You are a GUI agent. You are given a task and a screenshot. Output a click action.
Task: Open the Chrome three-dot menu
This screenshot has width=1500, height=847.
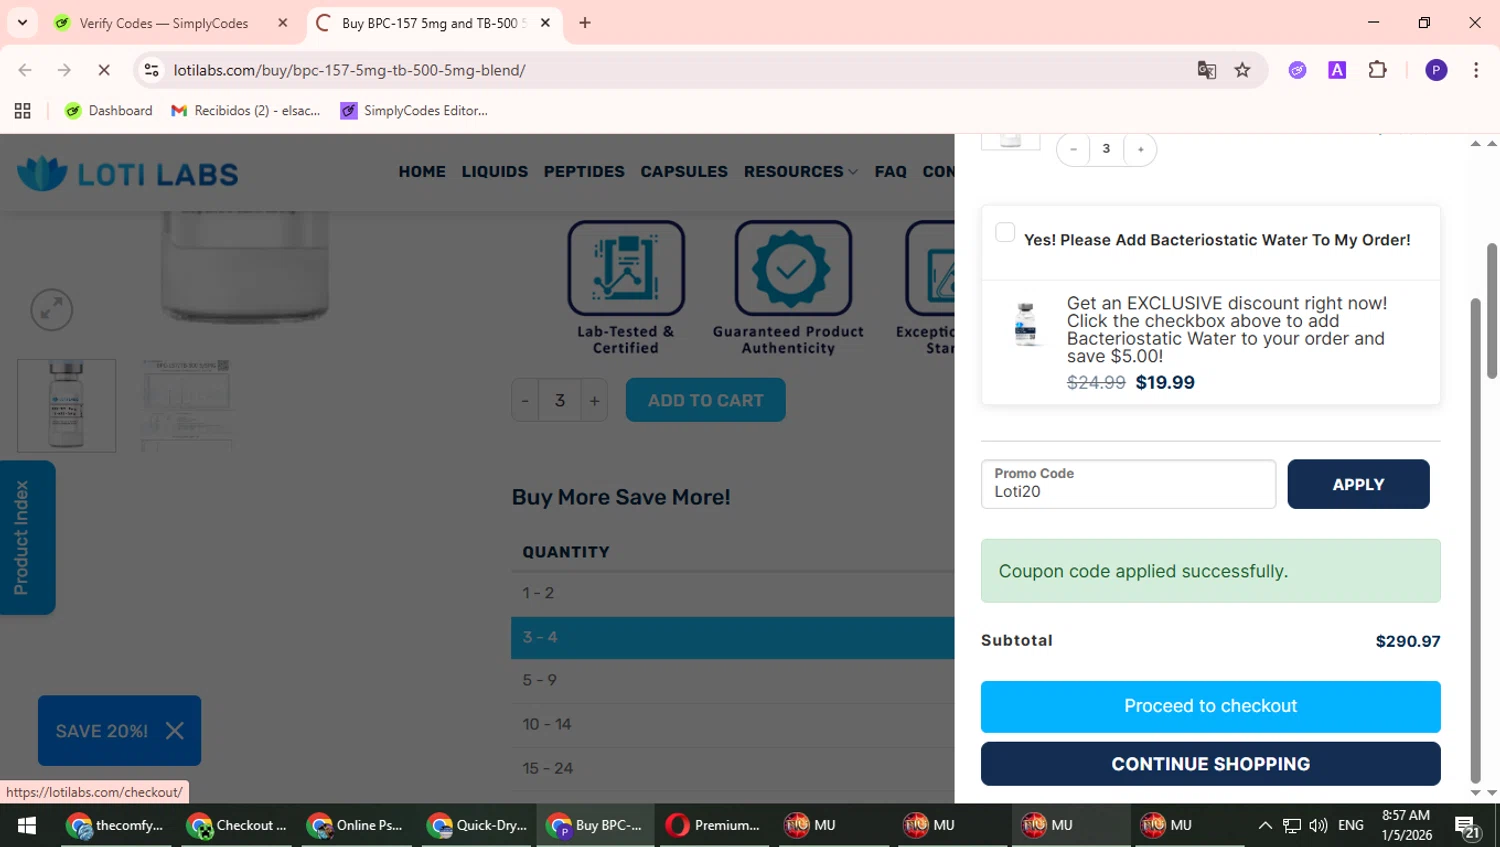pos(1476,70)
